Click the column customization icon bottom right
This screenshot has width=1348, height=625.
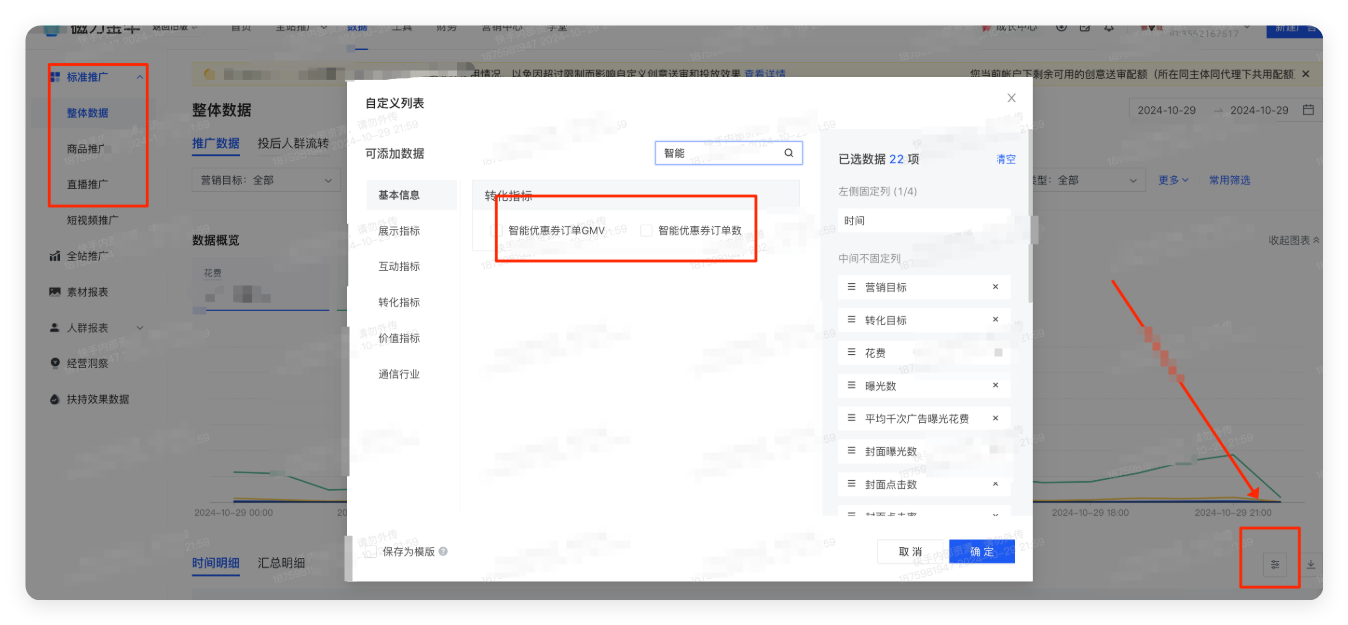(1274, 564)
